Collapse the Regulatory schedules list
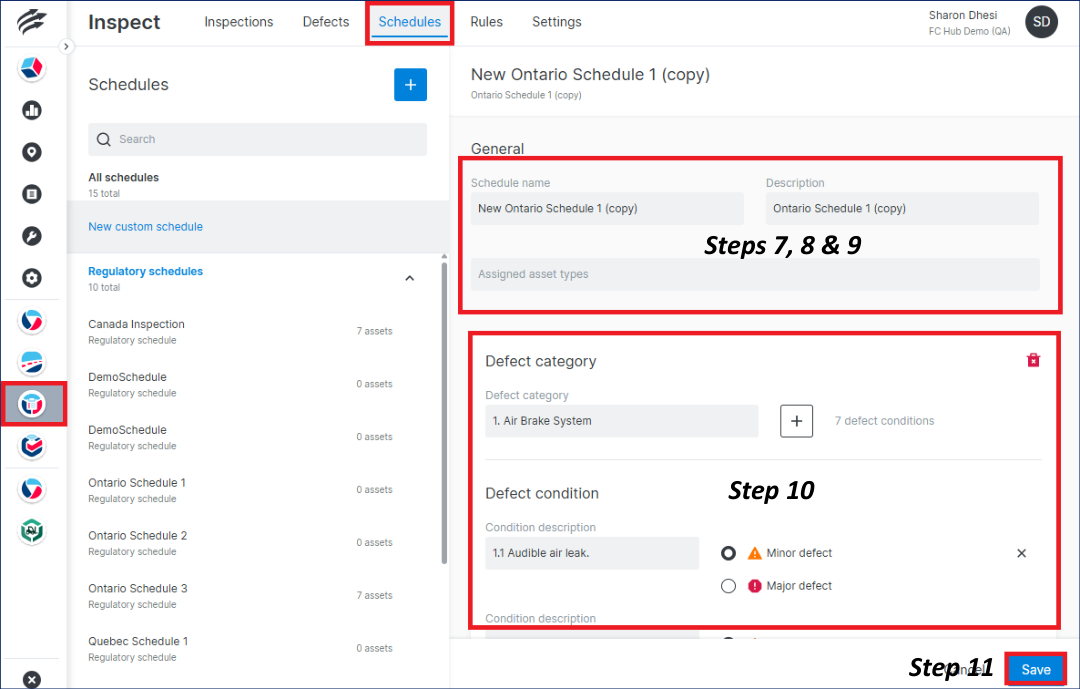Viewport: 1080px width, 689px height. tap(409, 277)
